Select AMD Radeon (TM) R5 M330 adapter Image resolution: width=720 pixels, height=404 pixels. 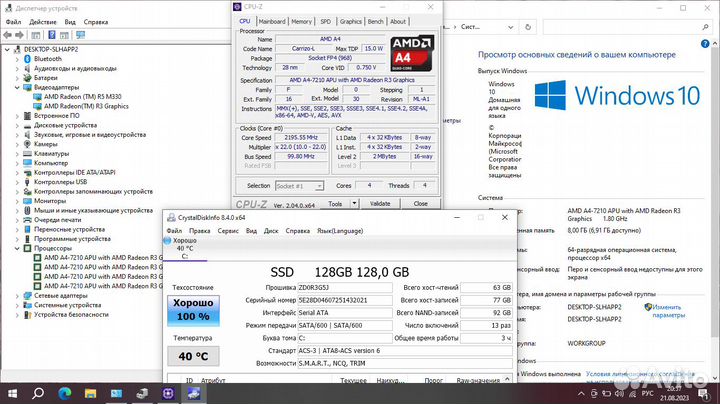[82, 96]
